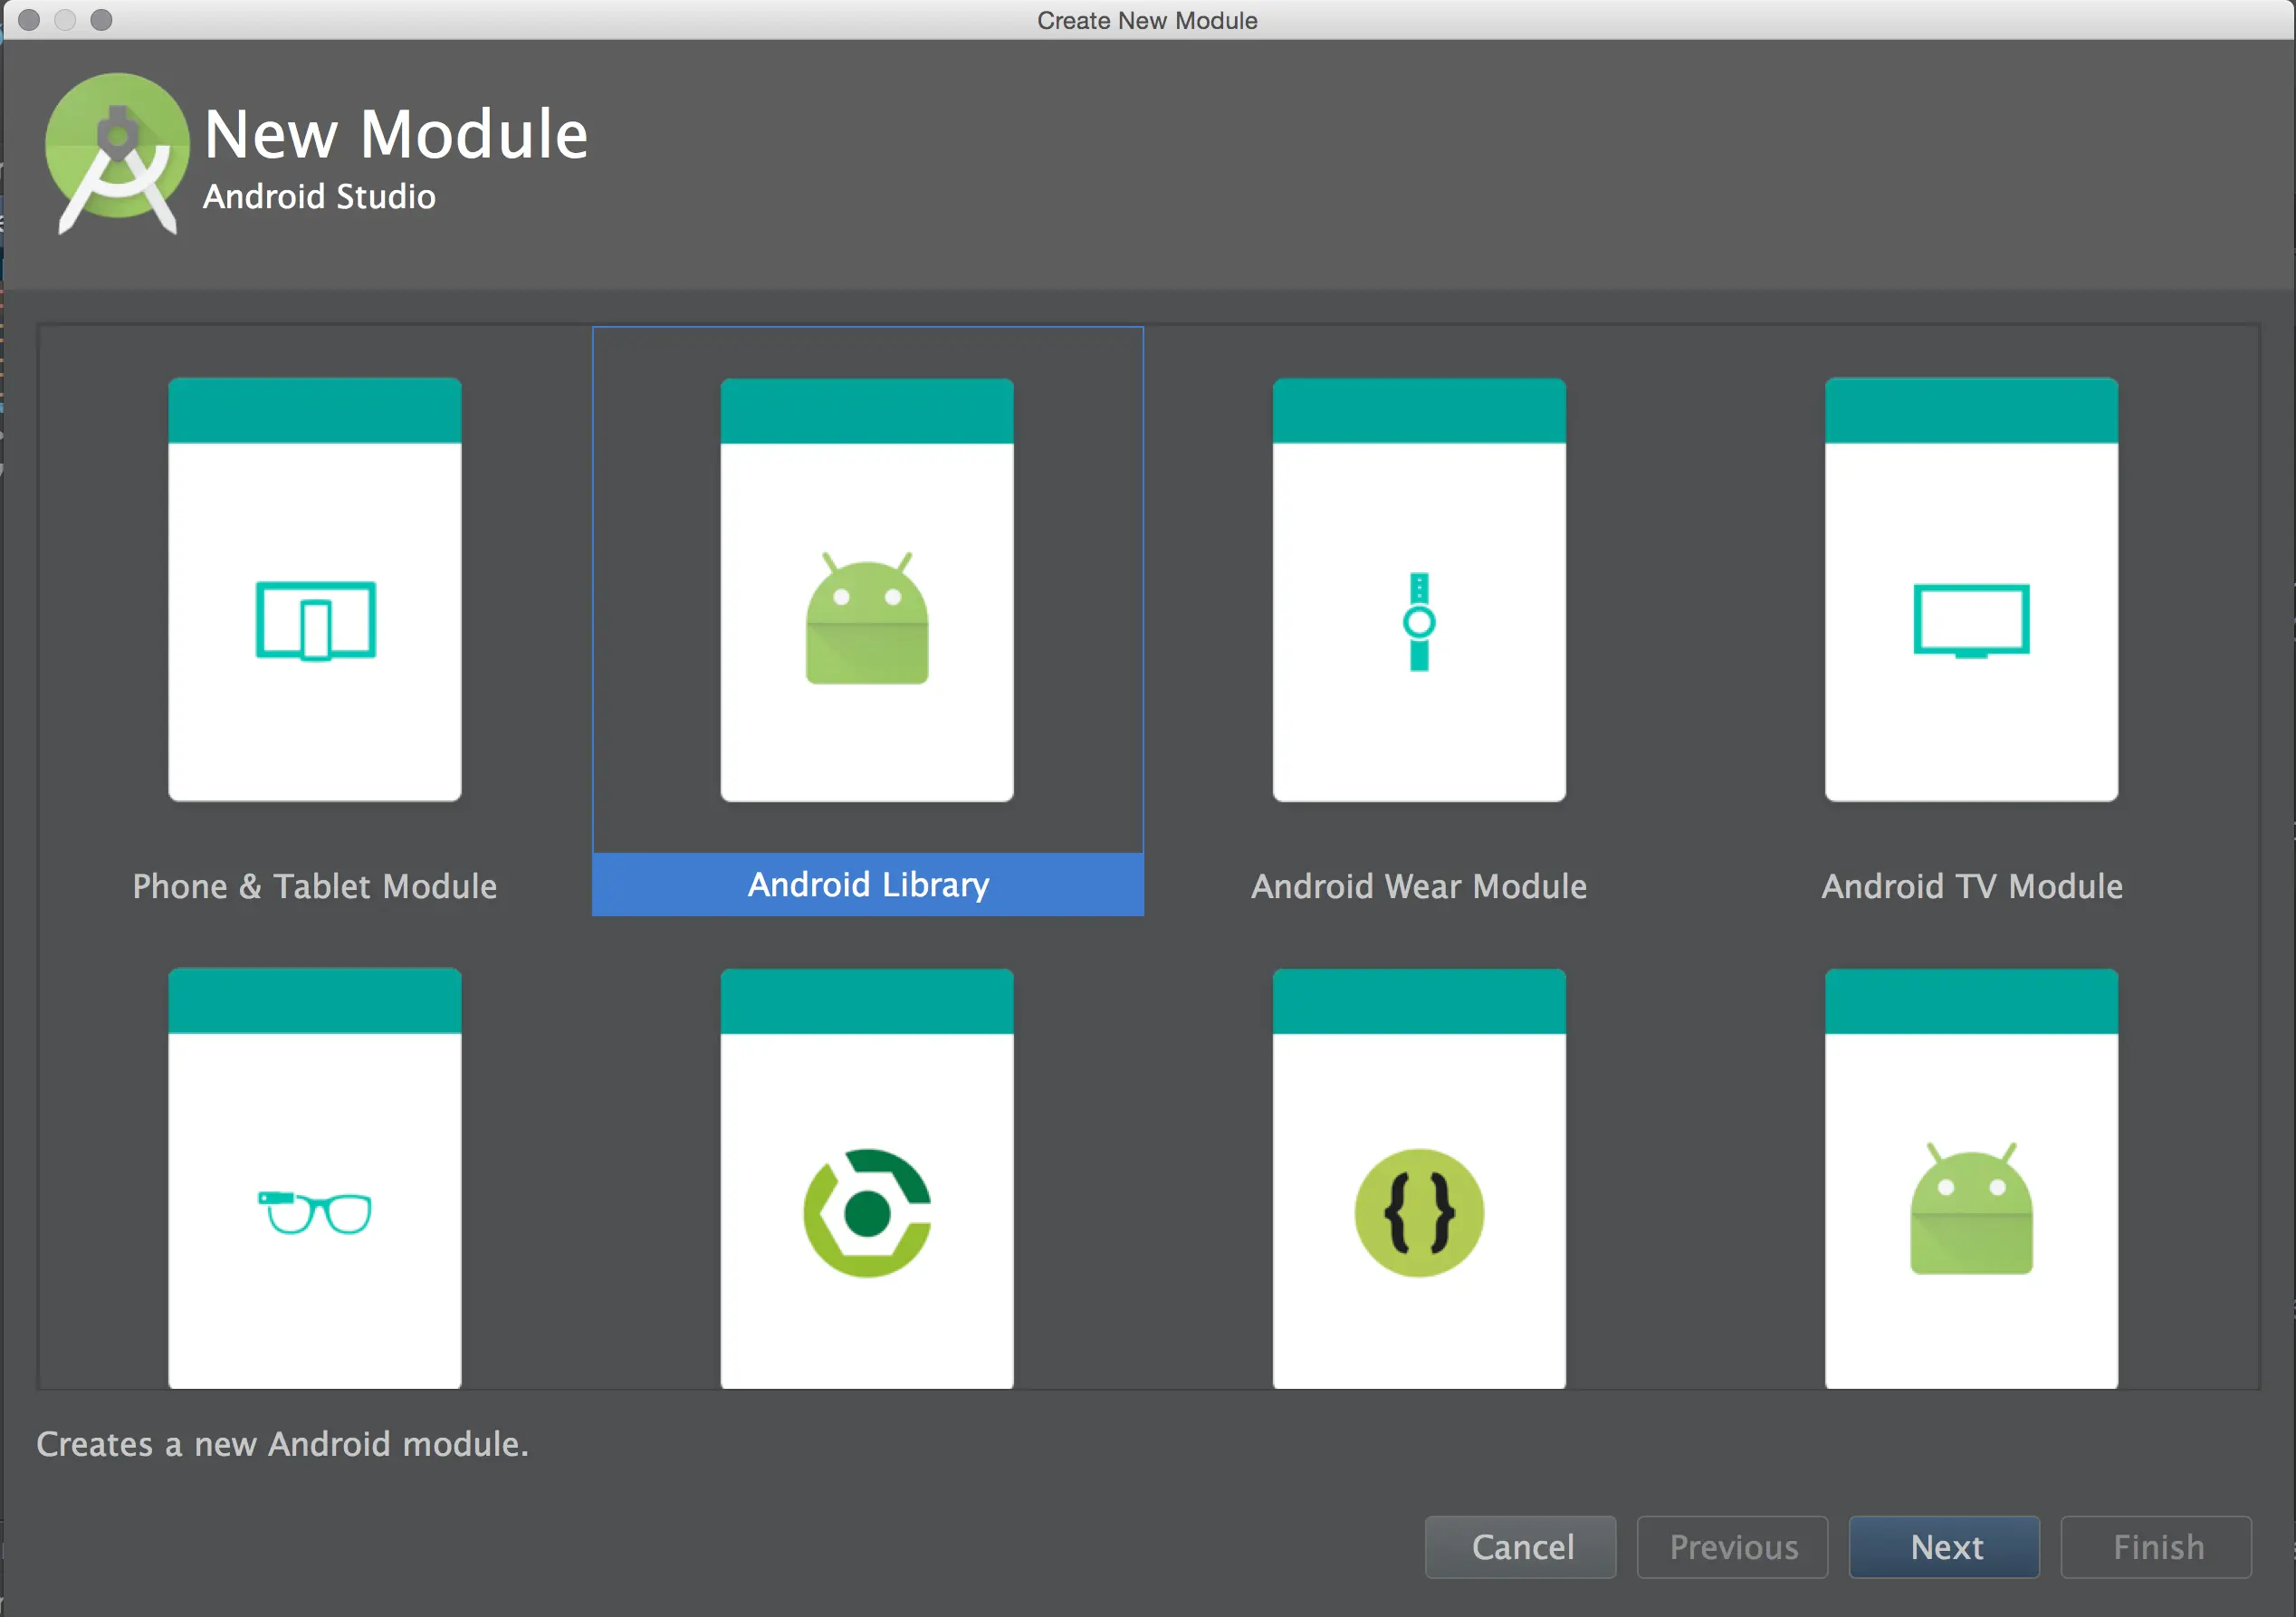This screenshot has height=1617, width=2296.
Task: Click the disabled Finish button
Action: pos(2156,1547)
